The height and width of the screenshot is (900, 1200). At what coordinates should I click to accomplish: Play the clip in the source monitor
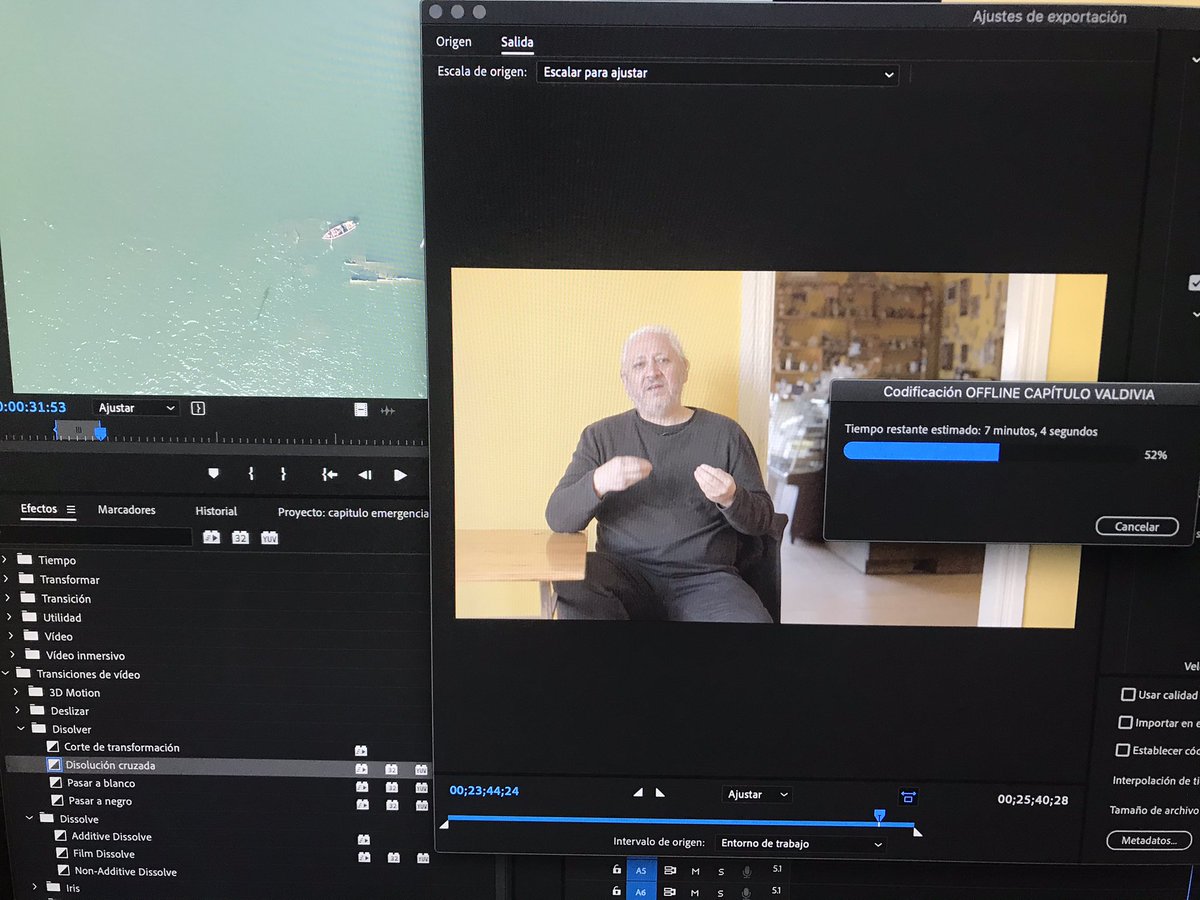click(400, 475)
